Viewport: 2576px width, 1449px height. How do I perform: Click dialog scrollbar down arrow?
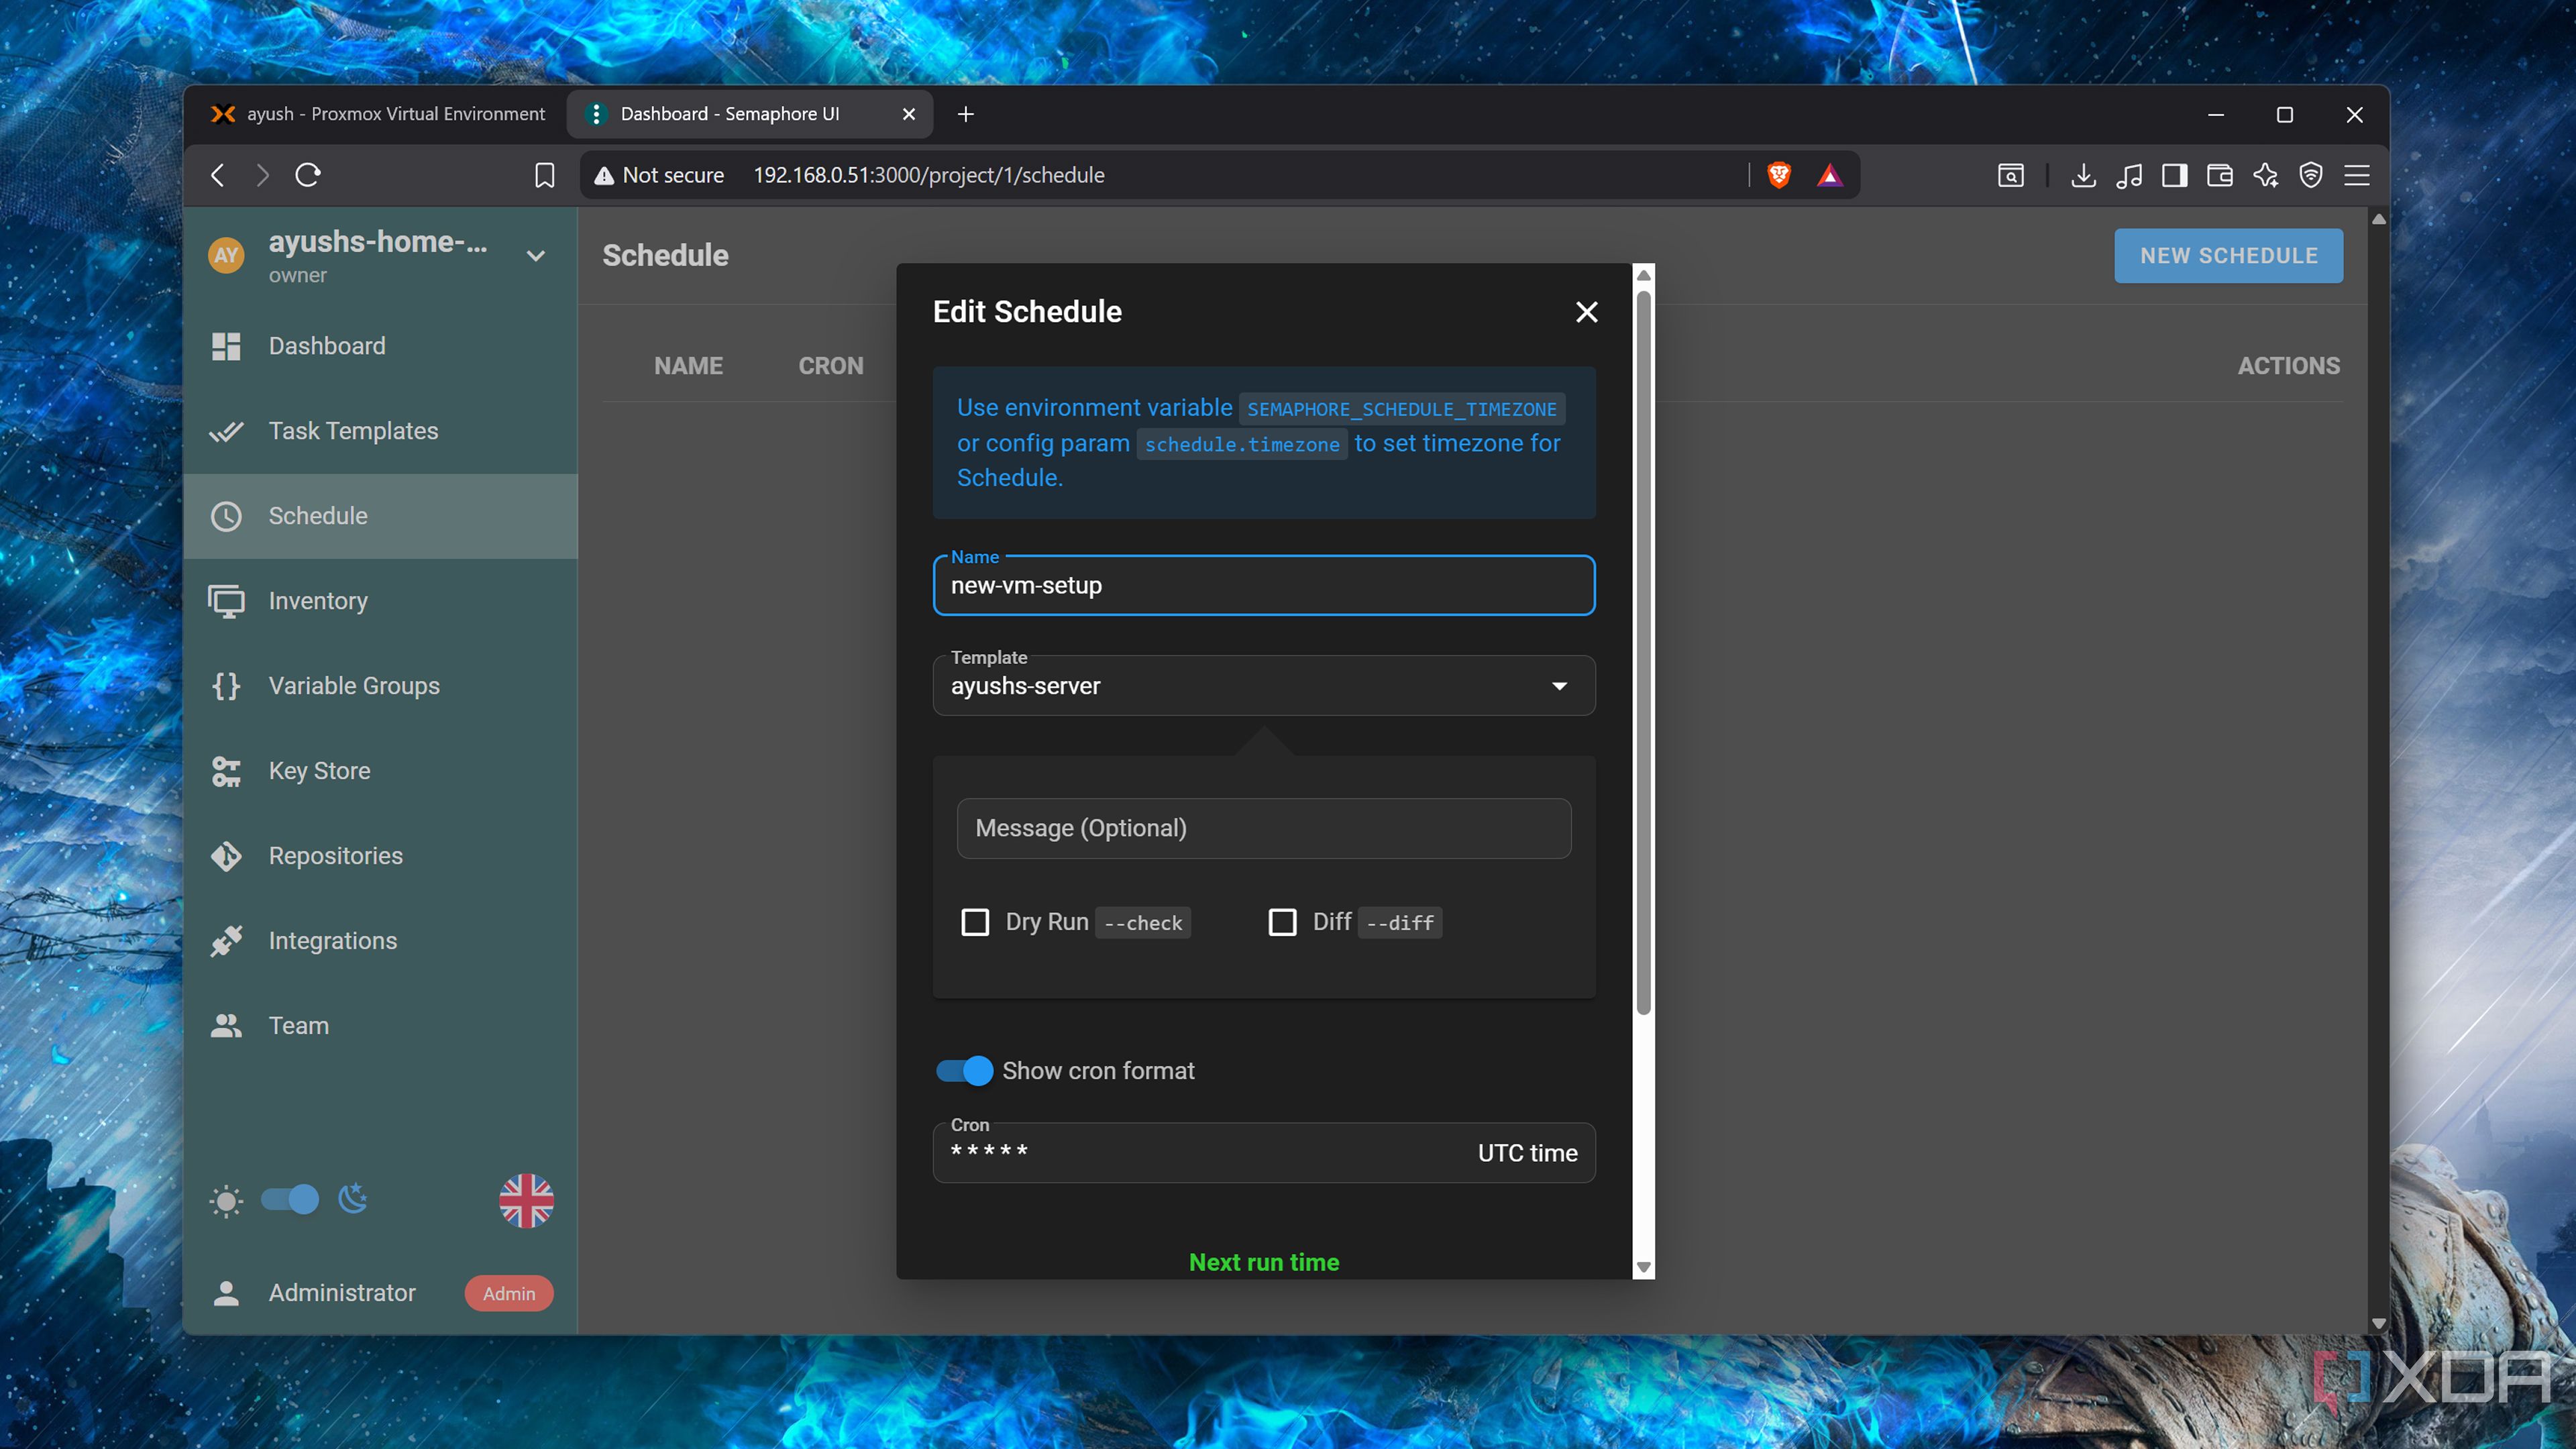click(x=1643, y=1268)
